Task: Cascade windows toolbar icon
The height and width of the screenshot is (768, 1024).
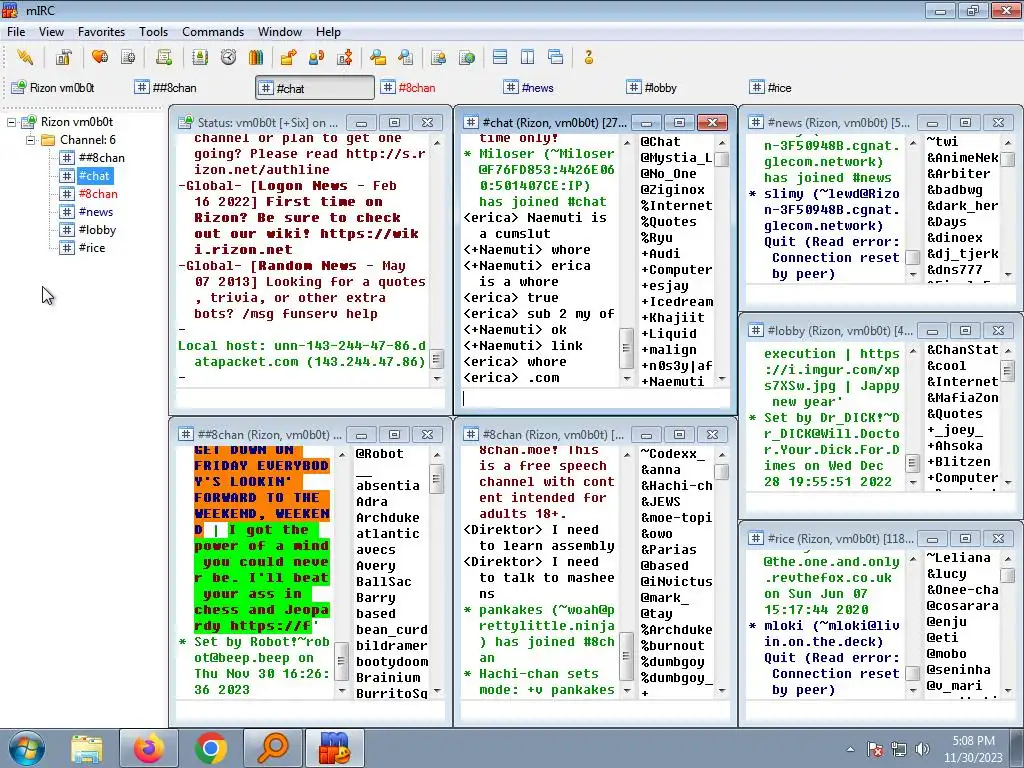Action: coord(556,57)
